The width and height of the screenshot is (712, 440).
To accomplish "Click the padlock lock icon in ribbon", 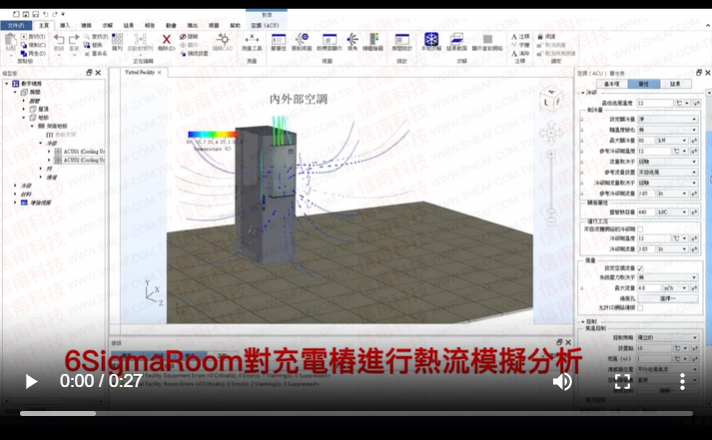I will [540, 36].
